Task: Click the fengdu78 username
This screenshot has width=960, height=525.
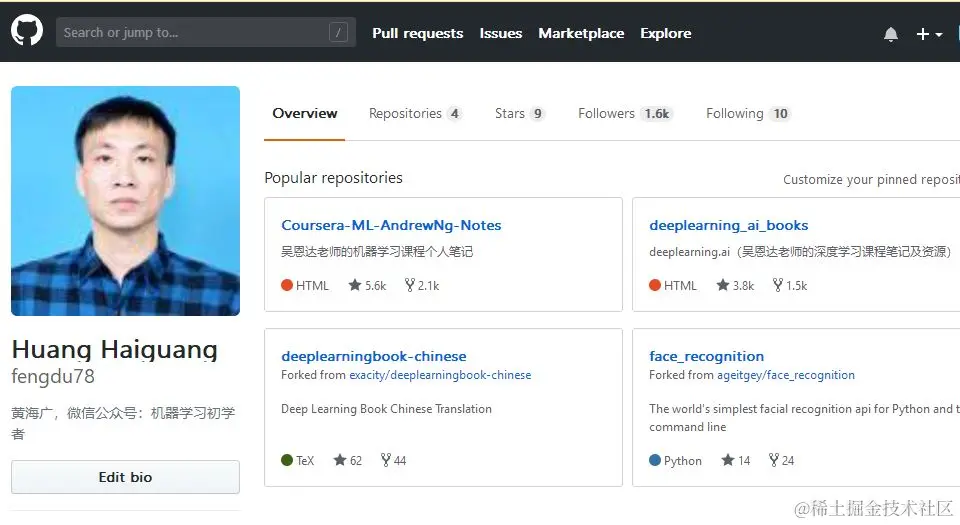Action: pos(53,376)
